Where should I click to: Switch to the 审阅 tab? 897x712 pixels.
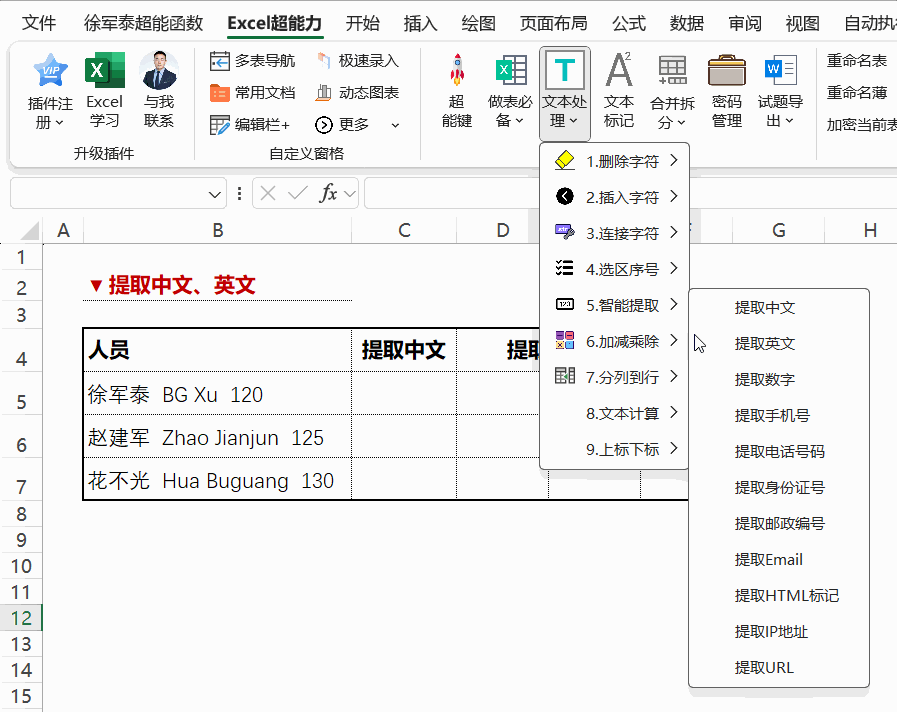[745, 23]
